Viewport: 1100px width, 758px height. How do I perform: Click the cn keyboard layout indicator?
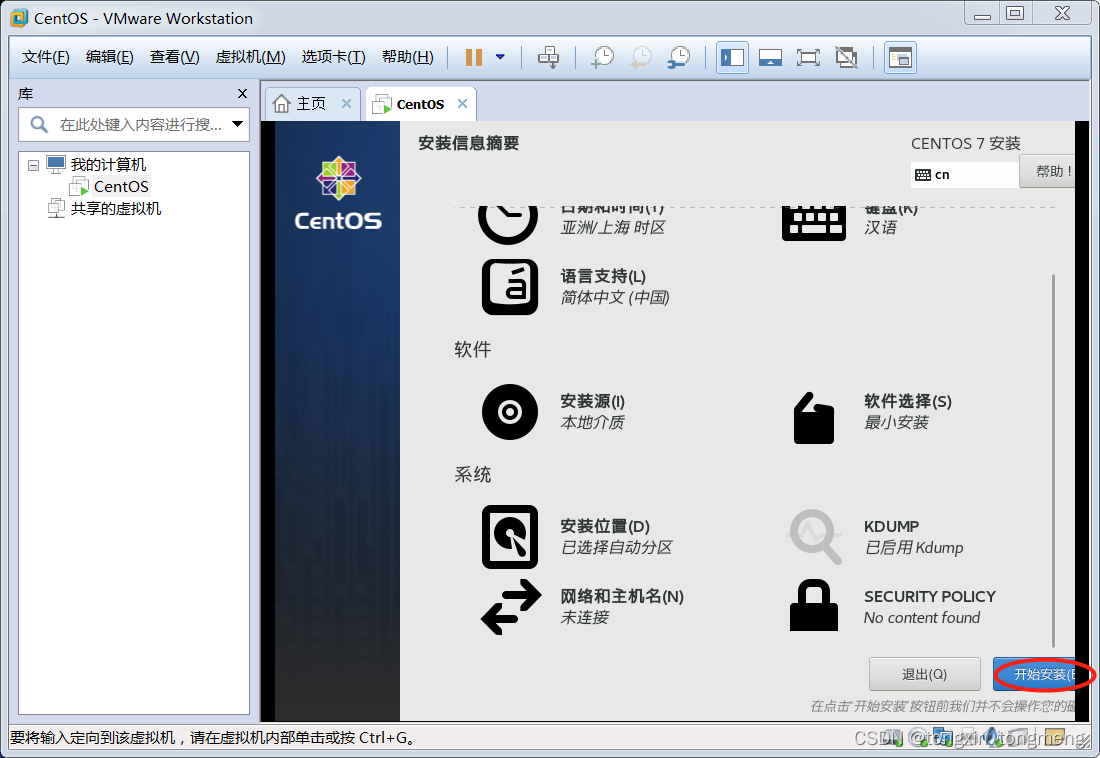click(x=964, y=175)
